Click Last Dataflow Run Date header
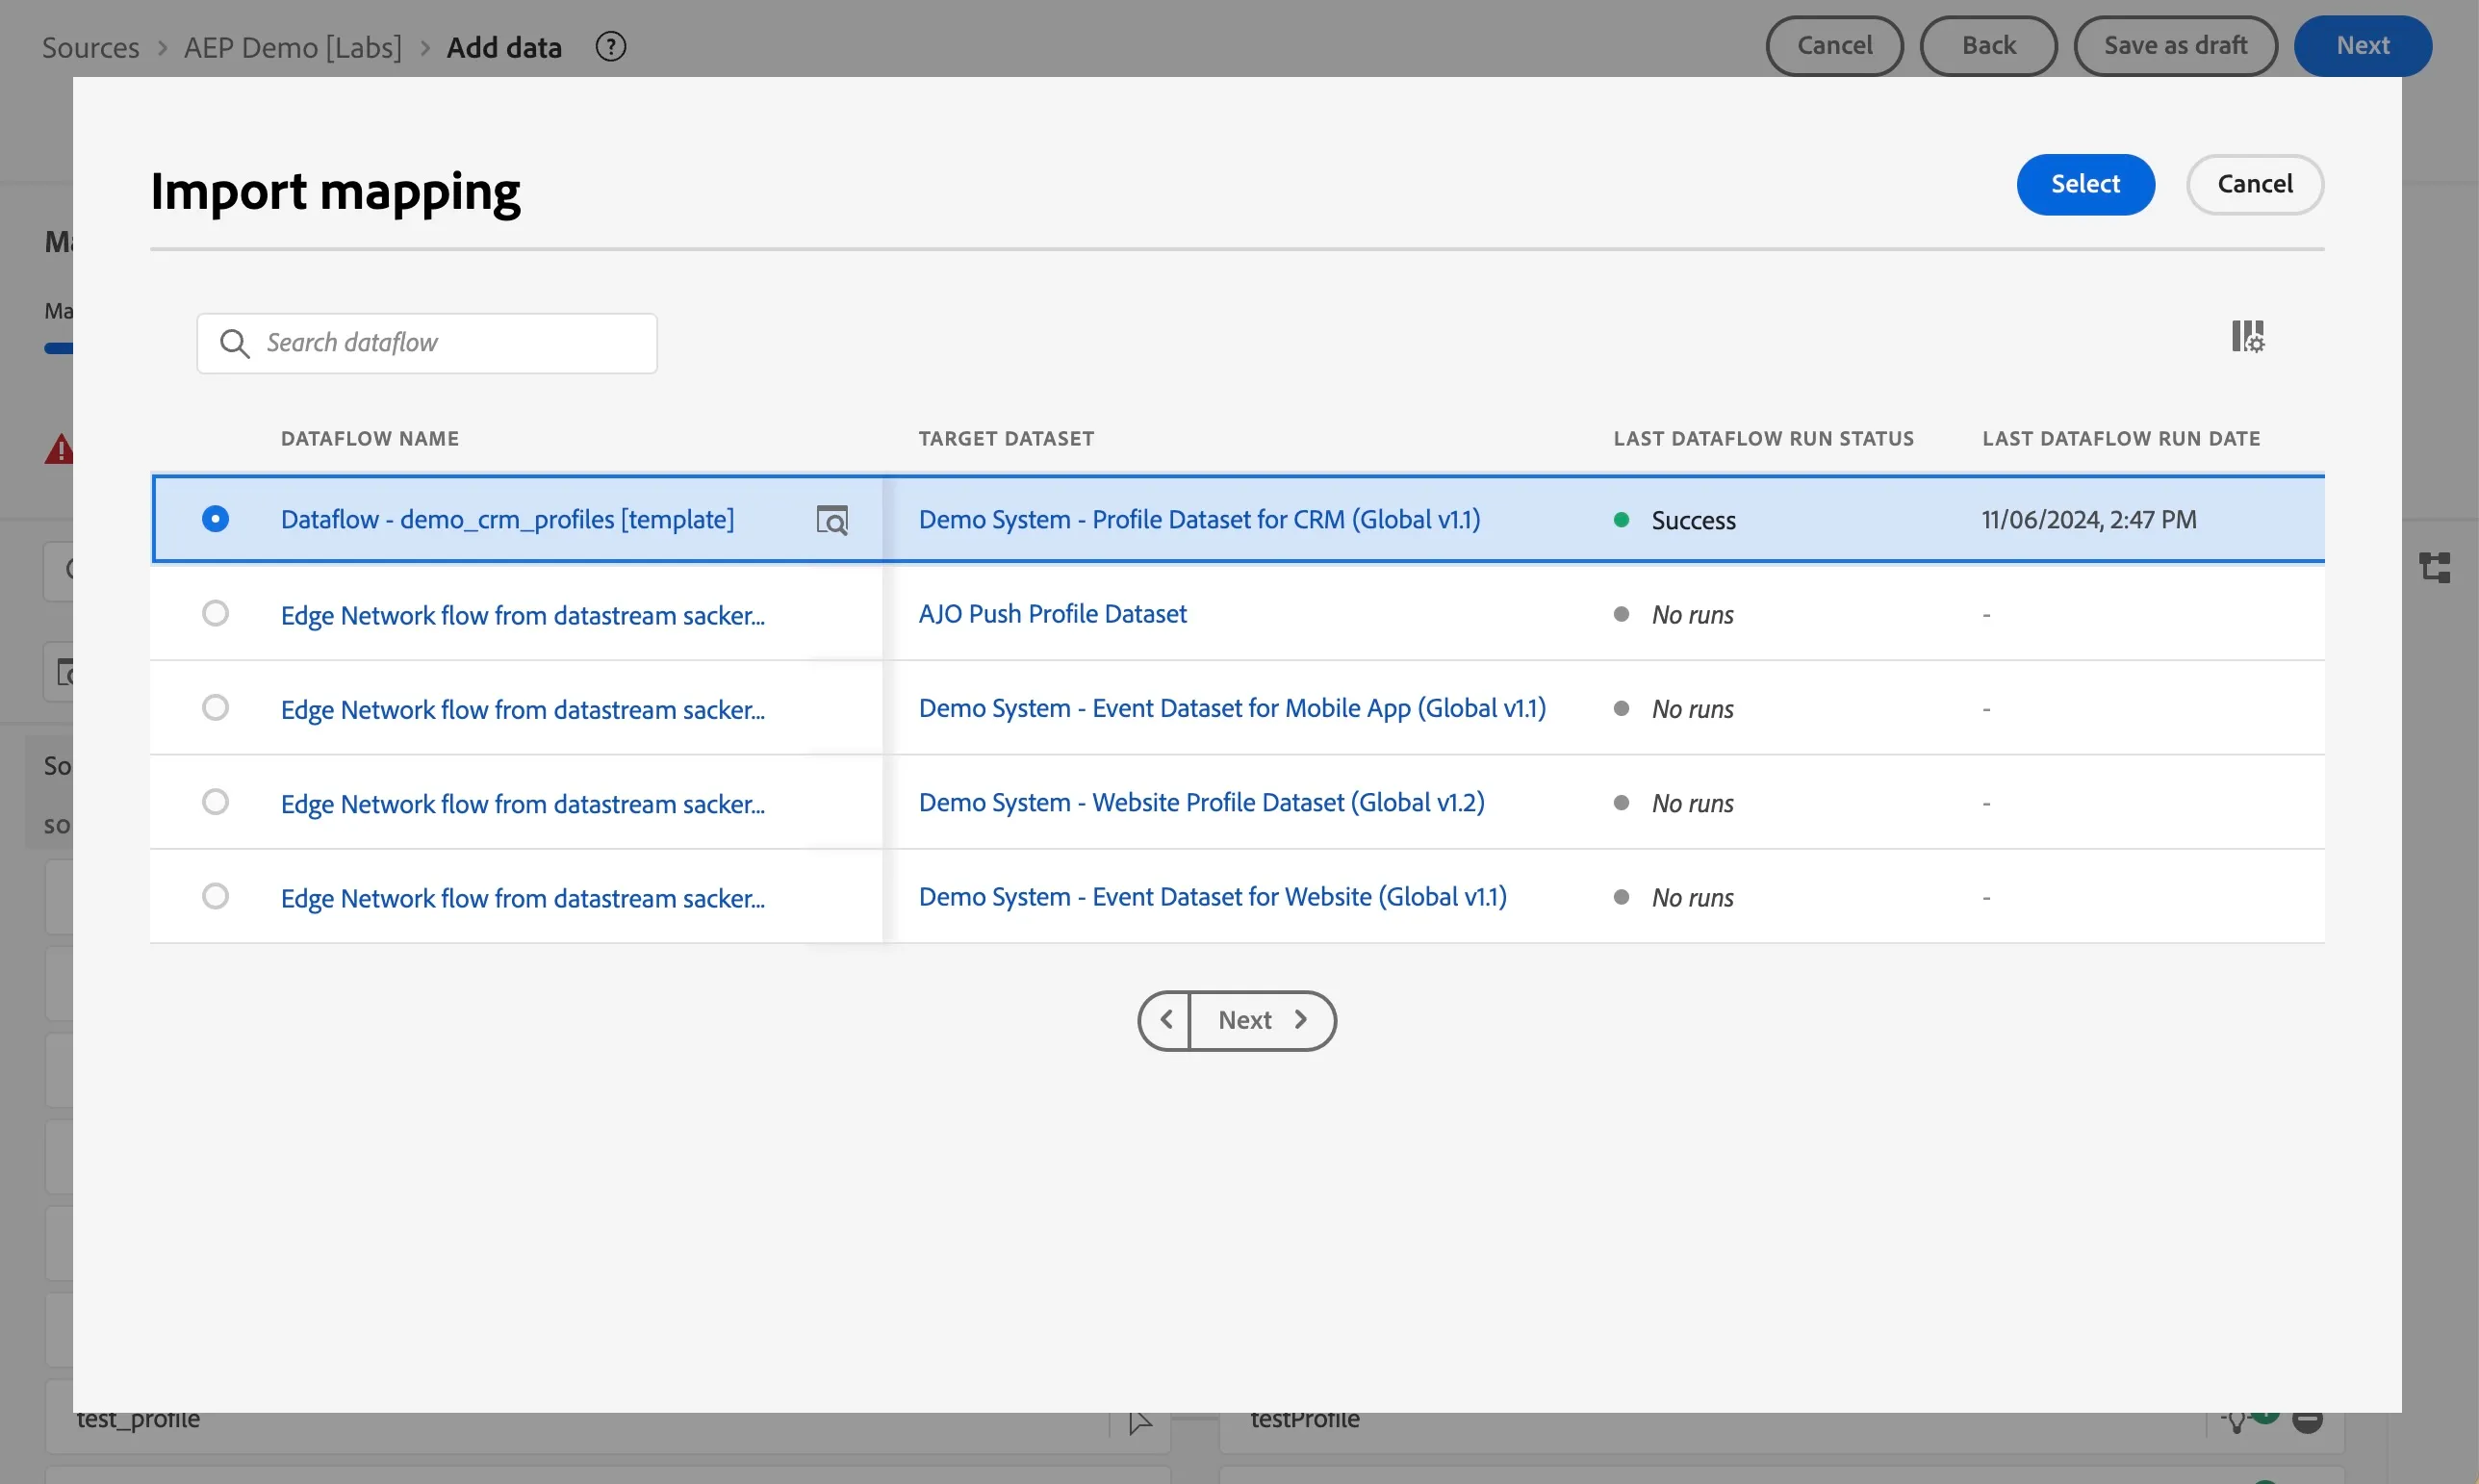 coord(2120,438)
